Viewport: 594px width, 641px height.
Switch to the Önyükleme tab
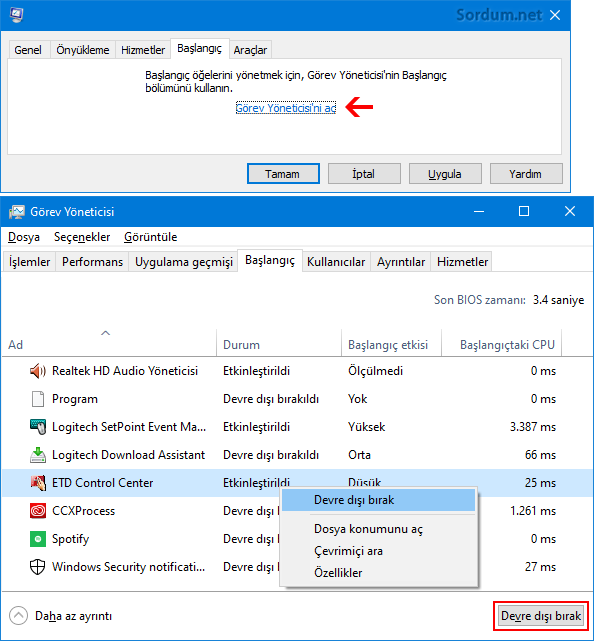83,50
